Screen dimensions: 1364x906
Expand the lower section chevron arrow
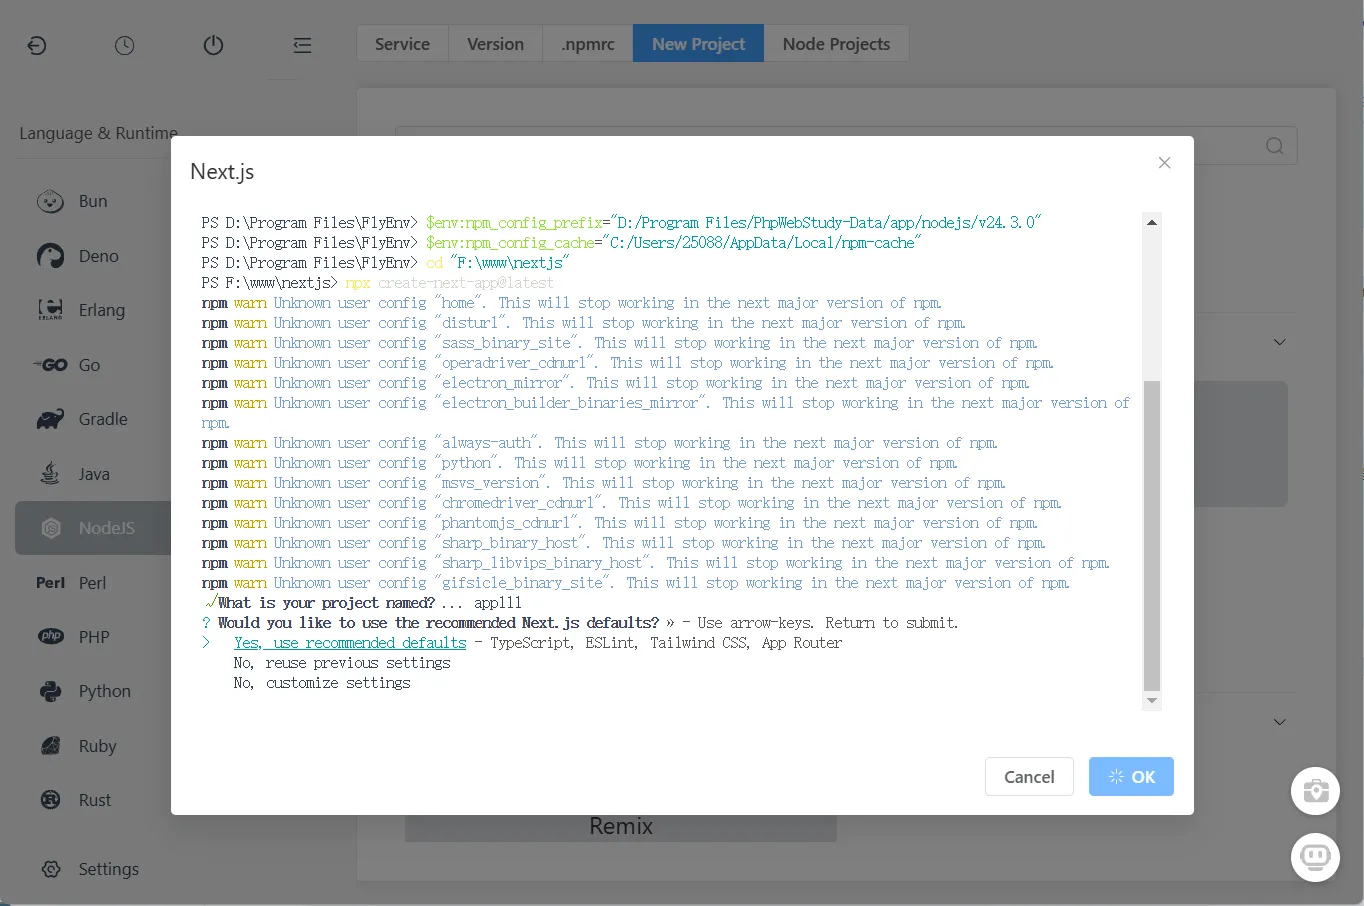[x=1279, y=722]
